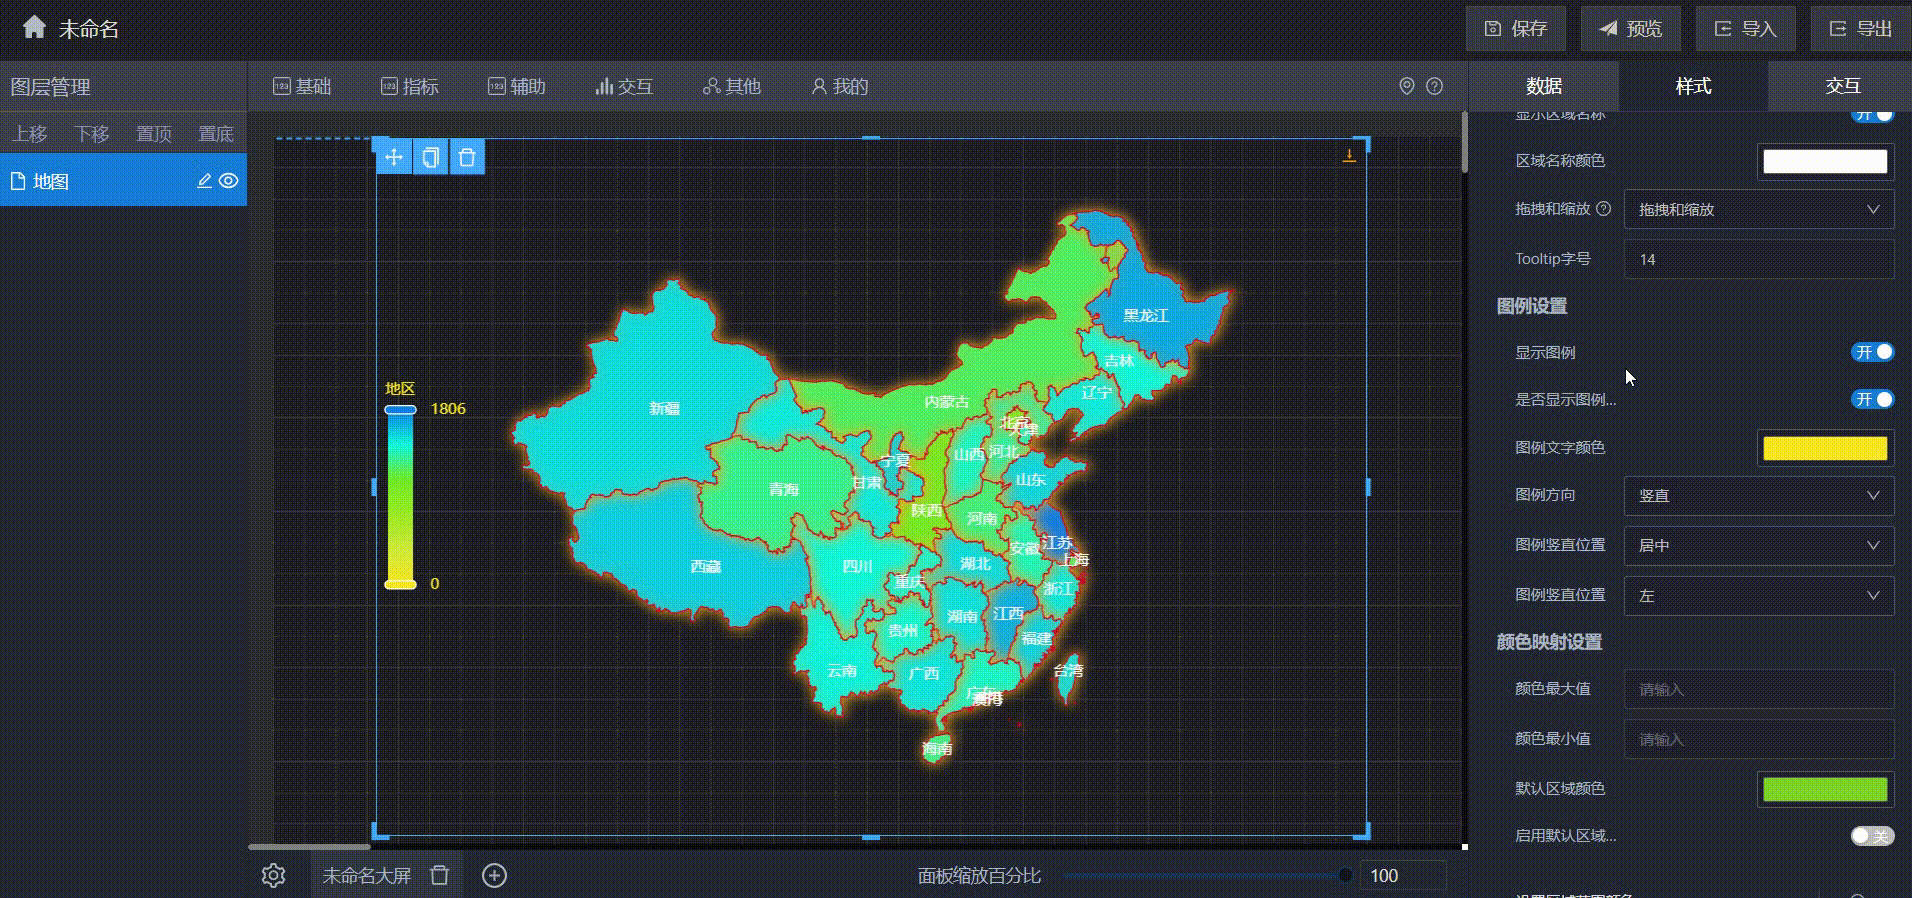Delete 未命名大屏 page via trash icon
Screen dimensions: 1912x898
point(439,875)
